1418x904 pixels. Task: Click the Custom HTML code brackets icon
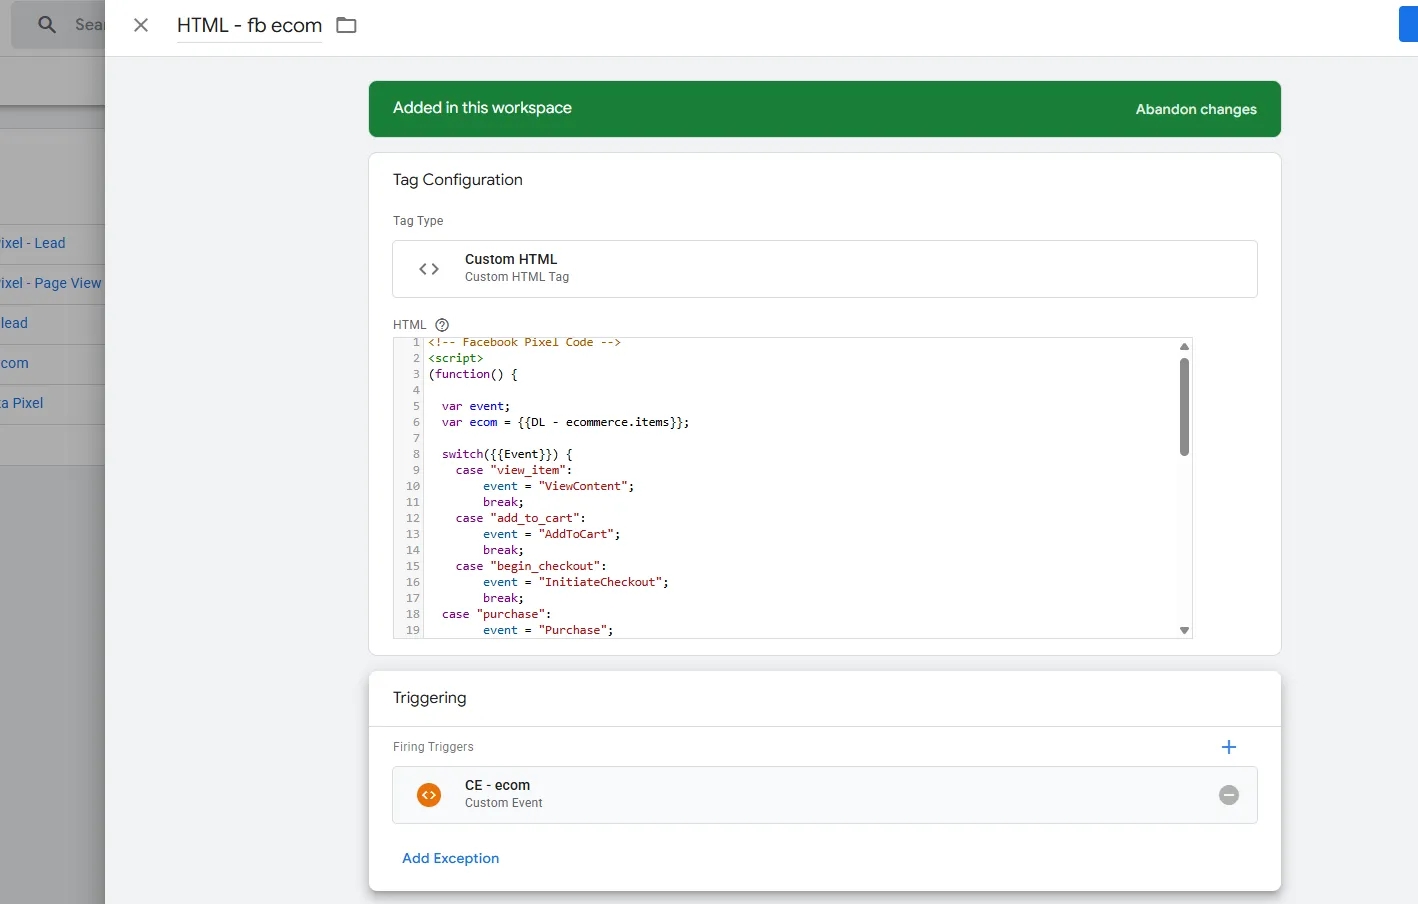click(x=429, y=269)
